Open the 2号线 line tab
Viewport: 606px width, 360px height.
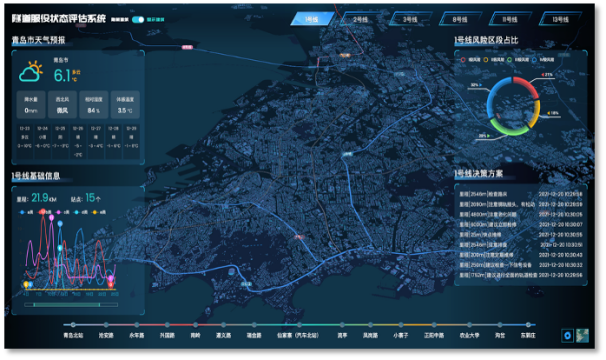(360, 19)
